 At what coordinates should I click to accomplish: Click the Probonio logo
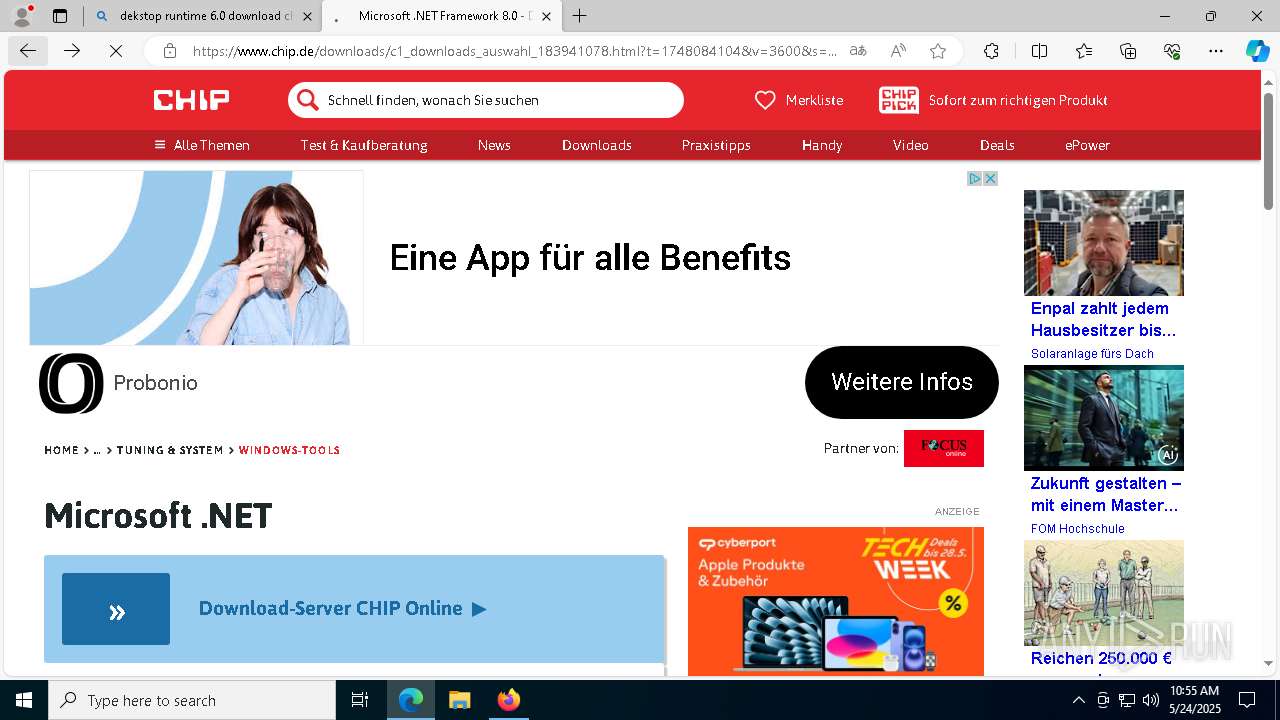point(71,383)
